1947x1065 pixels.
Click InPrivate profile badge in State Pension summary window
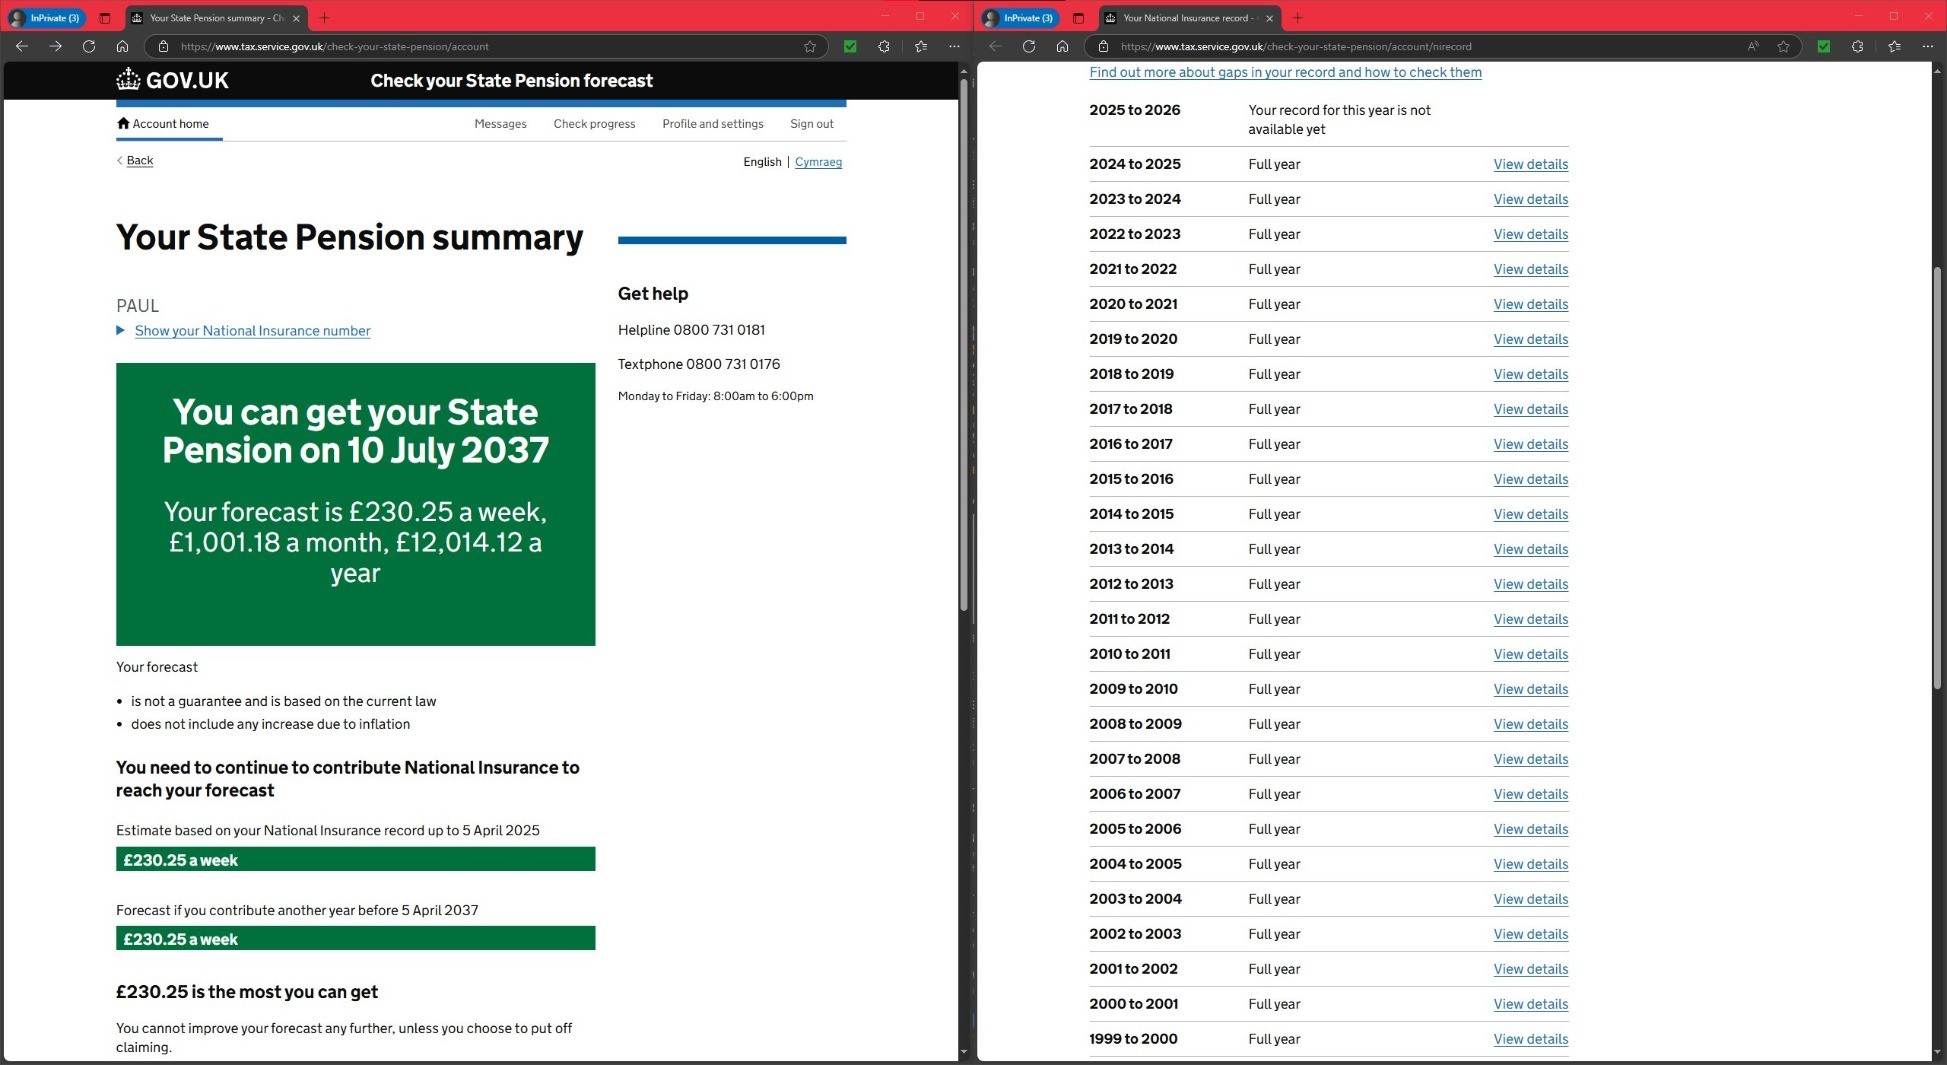(x=46, y=18)
